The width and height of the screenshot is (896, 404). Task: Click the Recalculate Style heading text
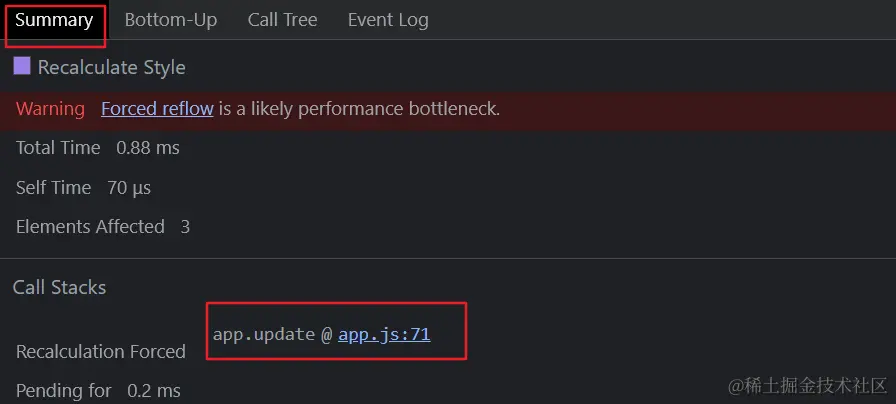(x=111, y=68)
